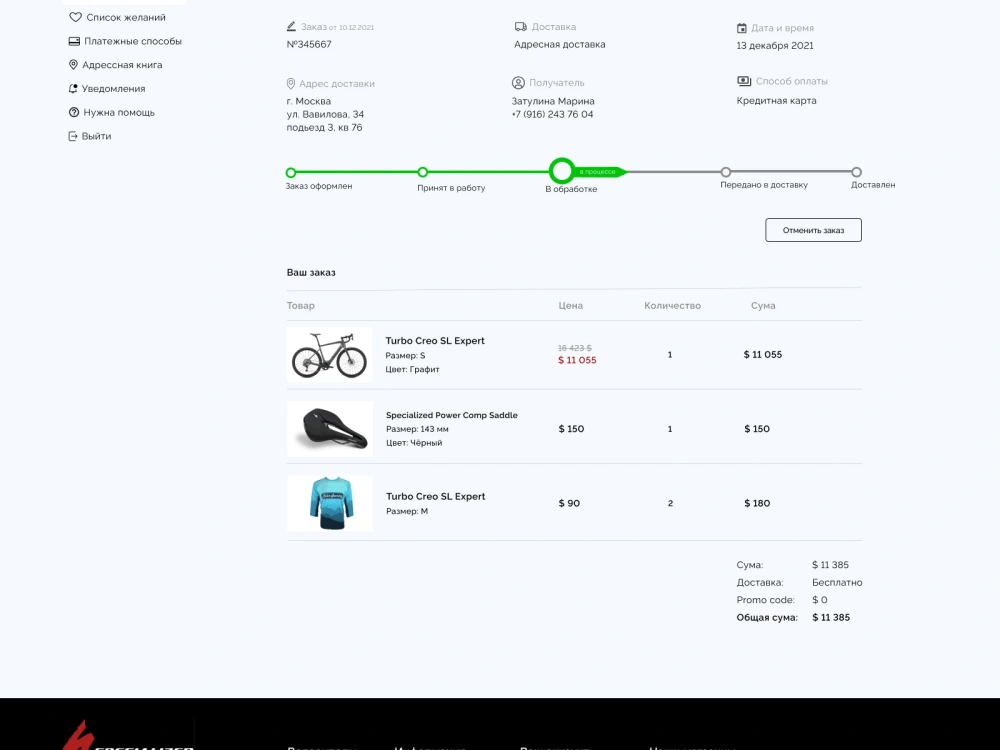
Task: Click the Количество column header
Action: point(672,305)
